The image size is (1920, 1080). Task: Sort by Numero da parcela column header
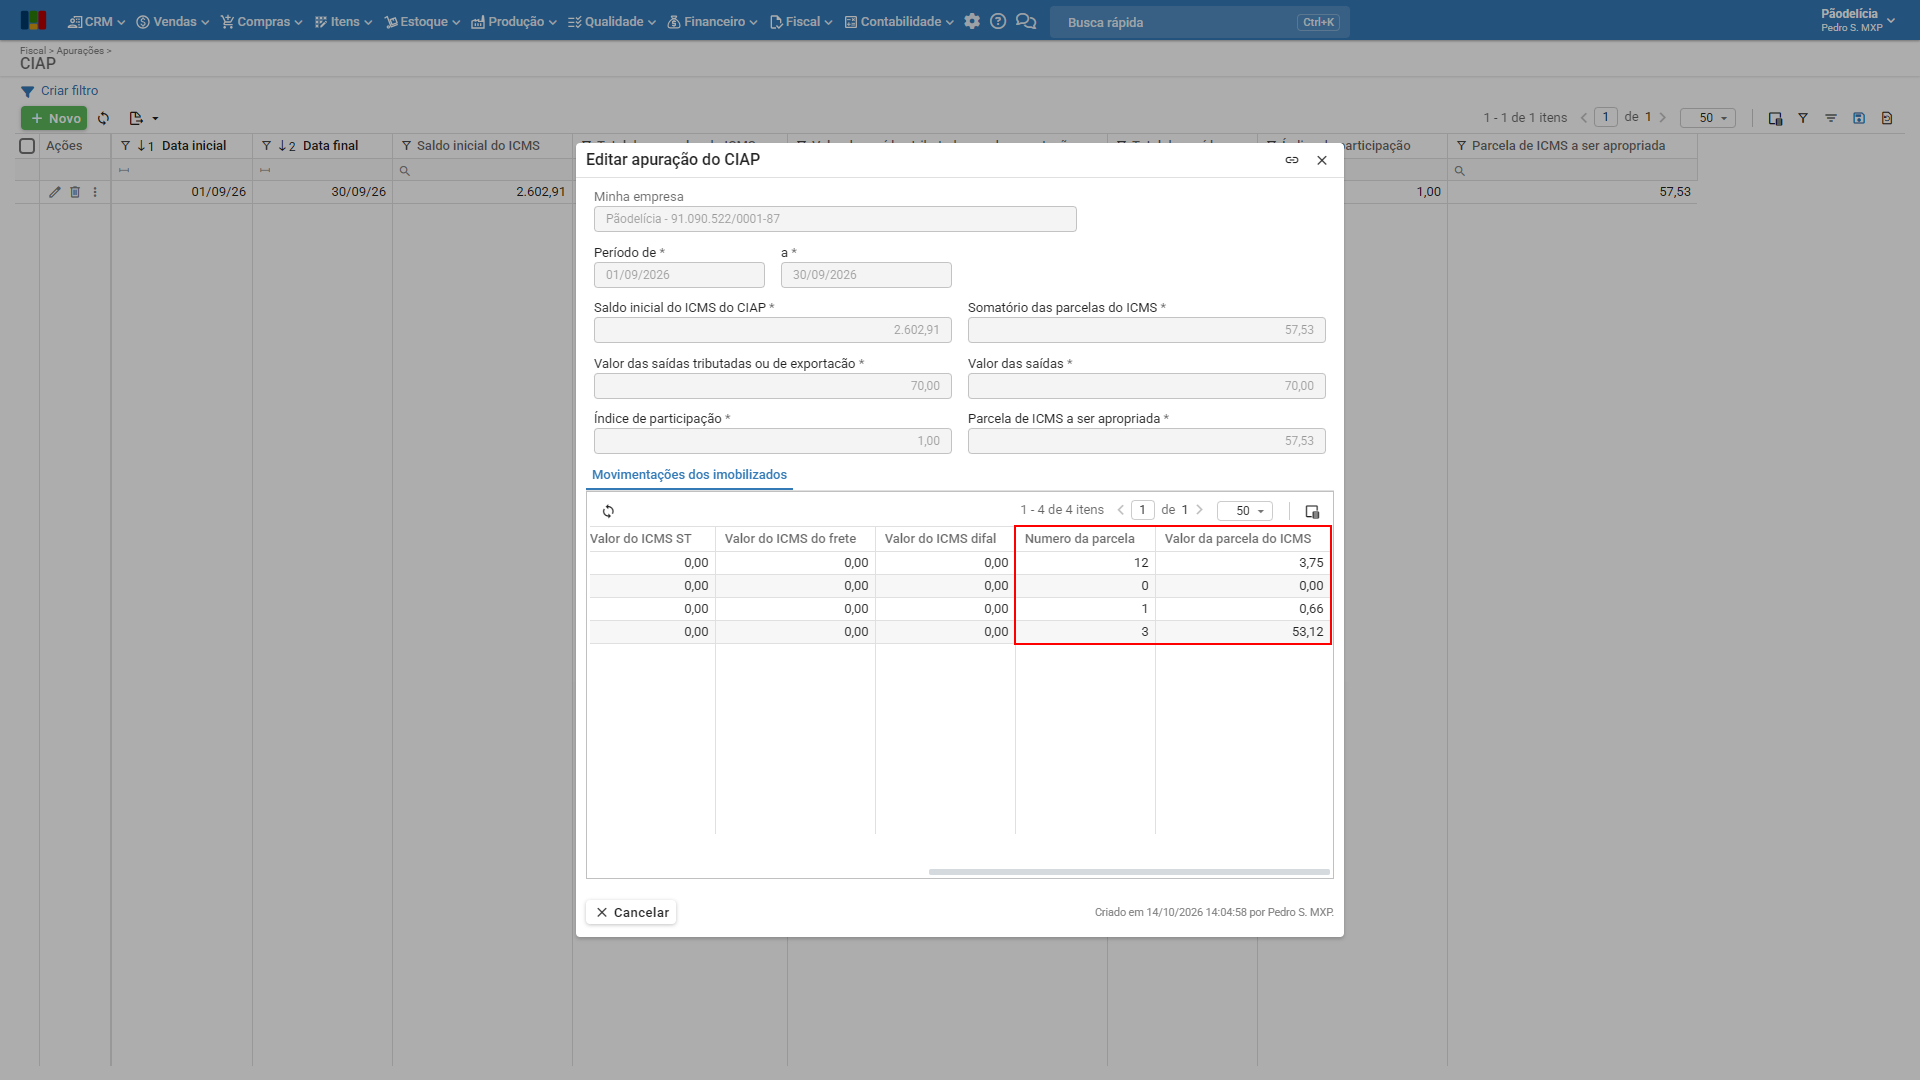pos(1084,539)
